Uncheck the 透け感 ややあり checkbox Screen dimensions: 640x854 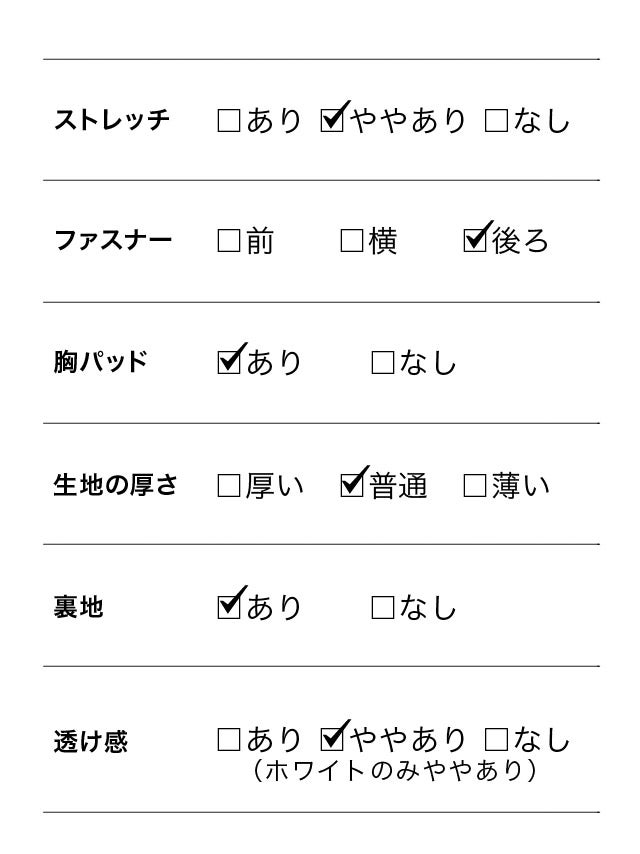[333, 740]
